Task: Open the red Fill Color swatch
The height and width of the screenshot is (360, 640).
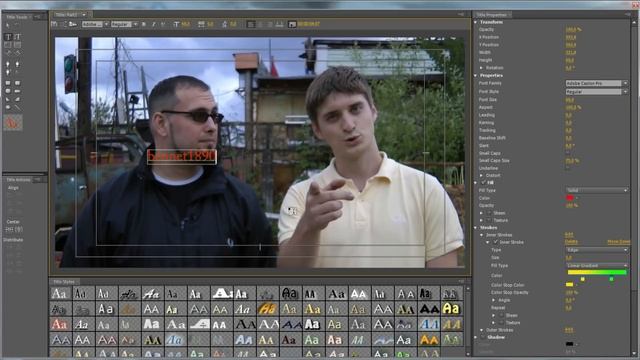Action: 570,198
